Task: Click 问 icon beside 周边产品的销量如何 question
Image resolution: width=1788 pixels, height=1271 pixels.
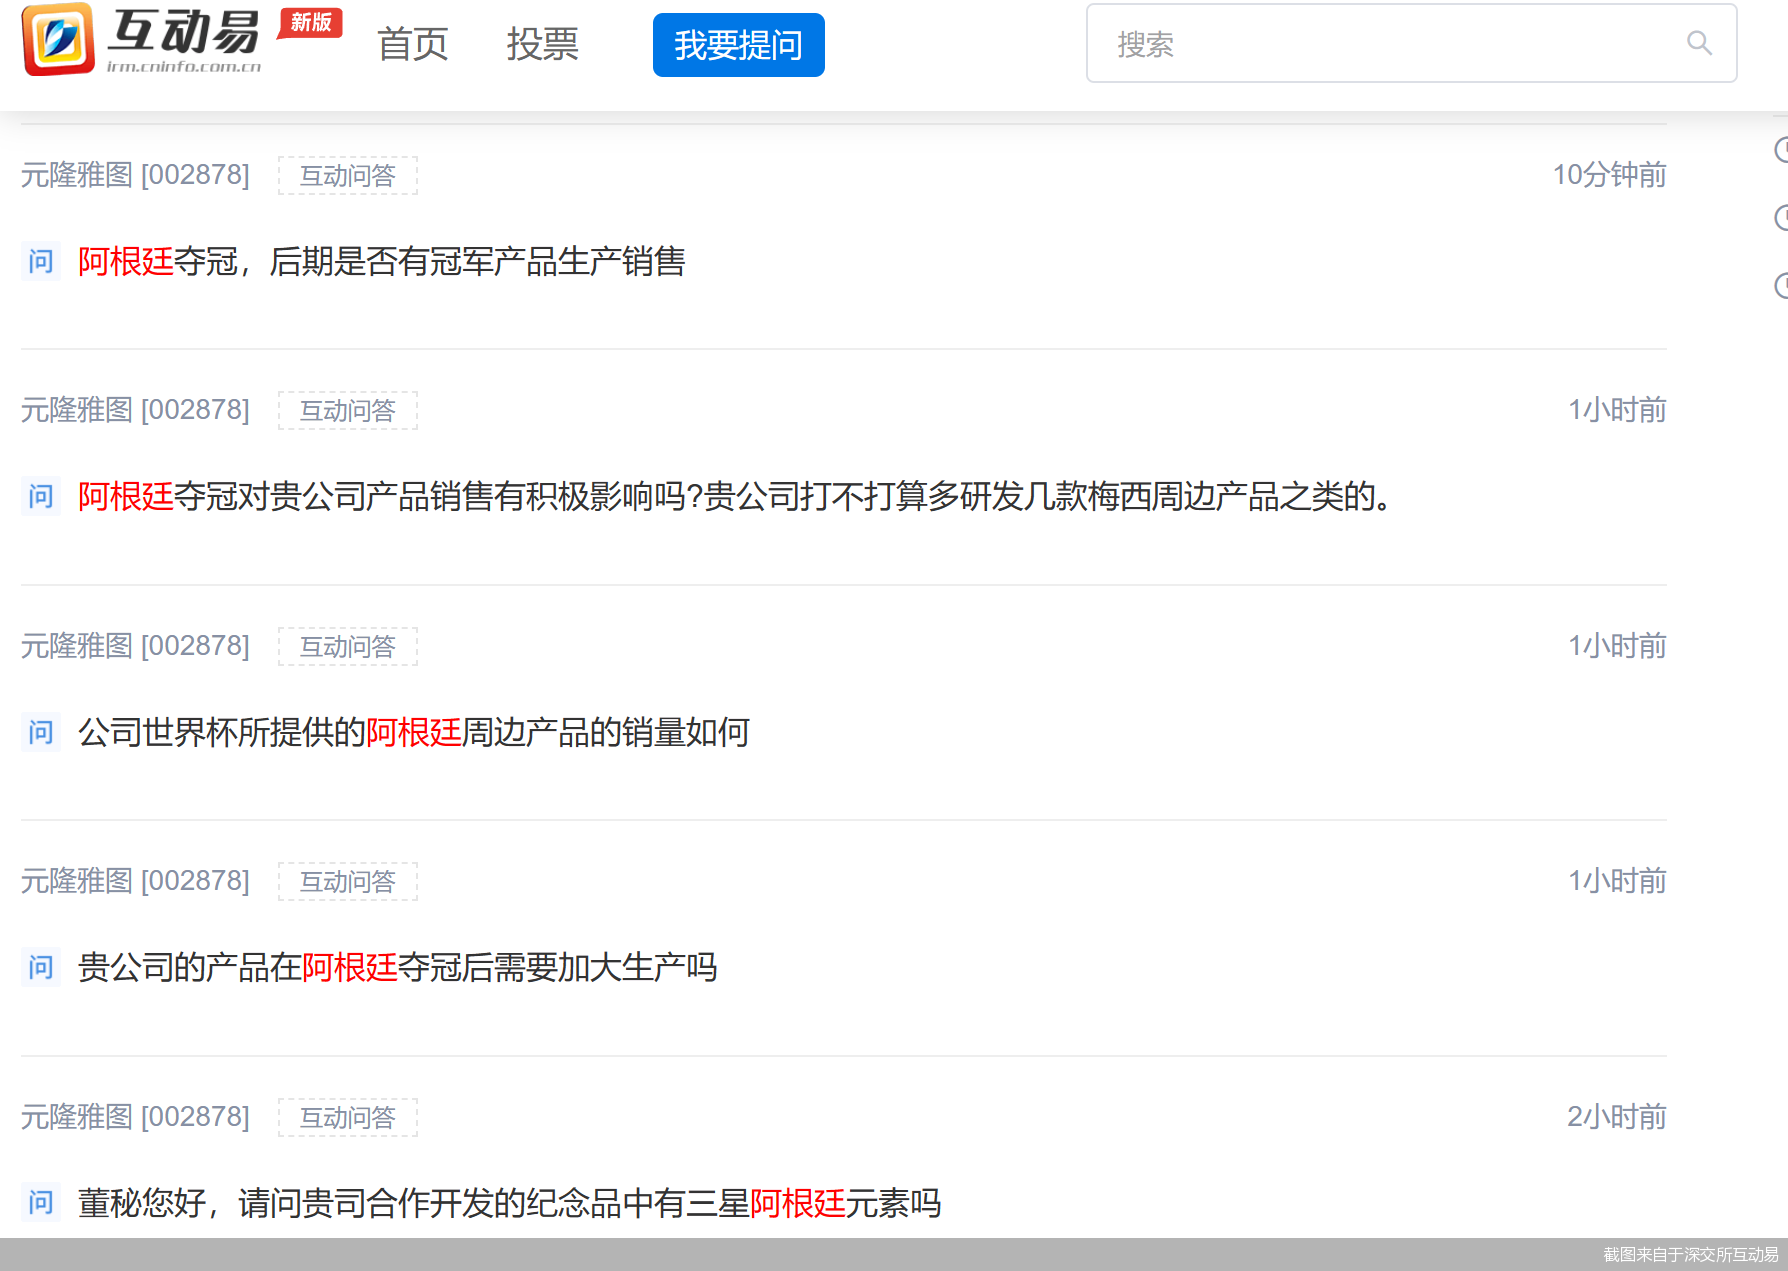Action: [41, 733]
